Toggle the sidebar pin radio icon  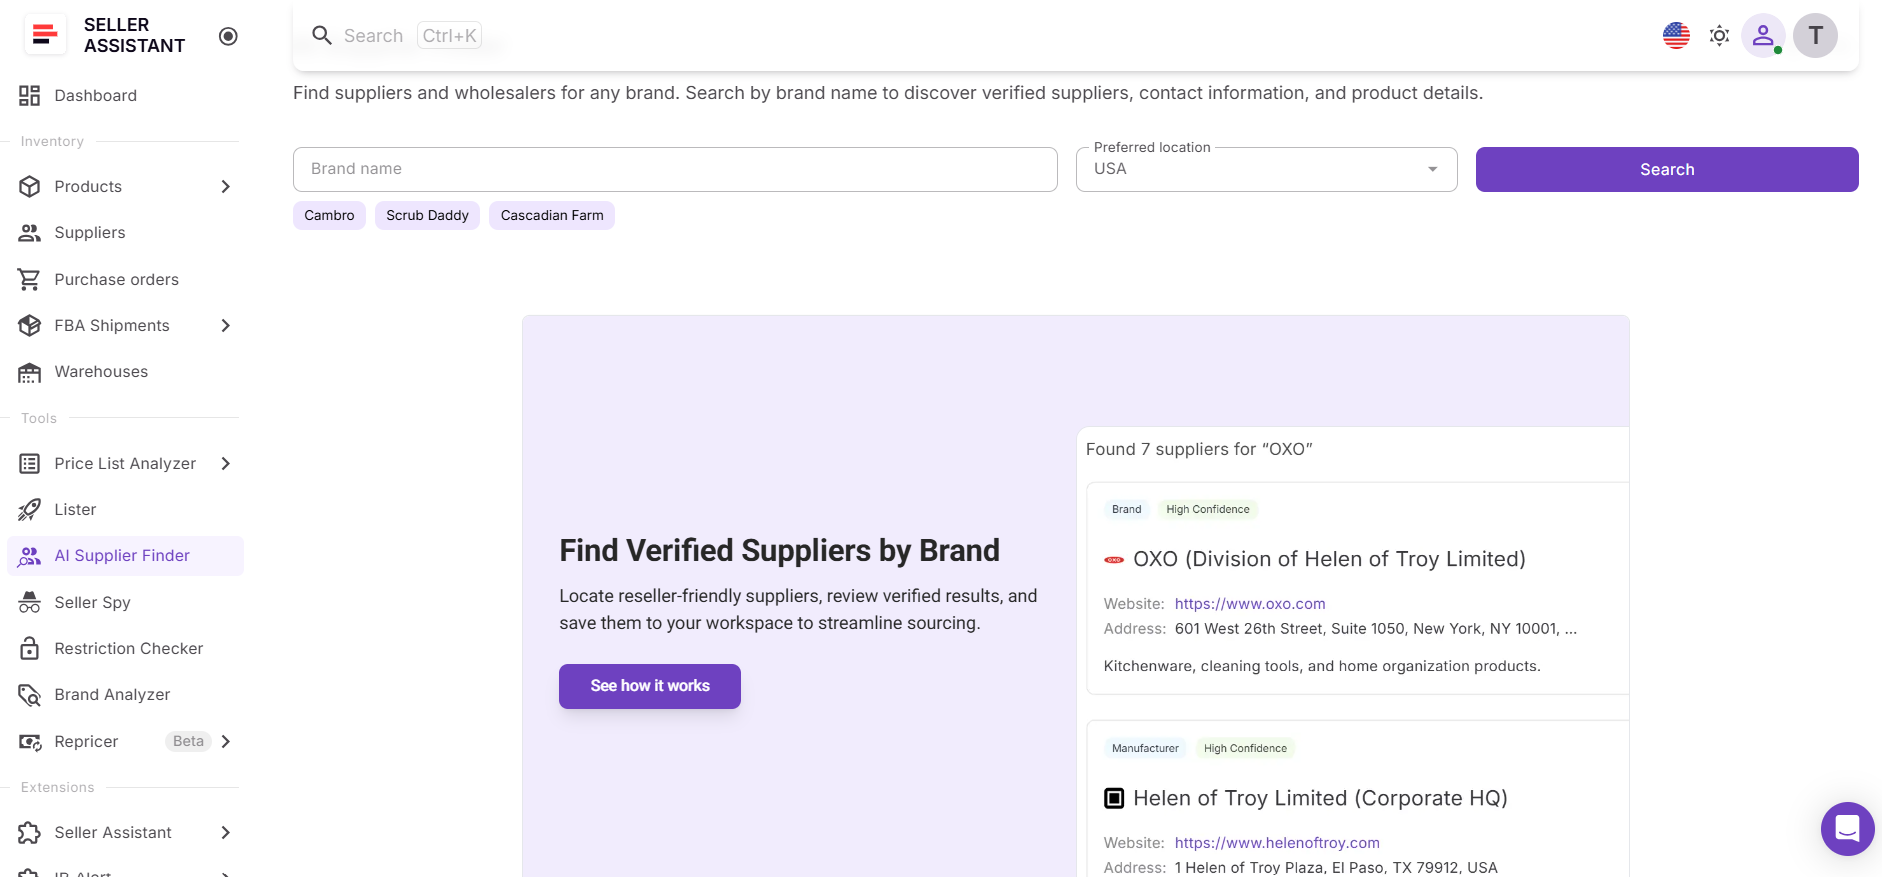(x=228, y=36)
